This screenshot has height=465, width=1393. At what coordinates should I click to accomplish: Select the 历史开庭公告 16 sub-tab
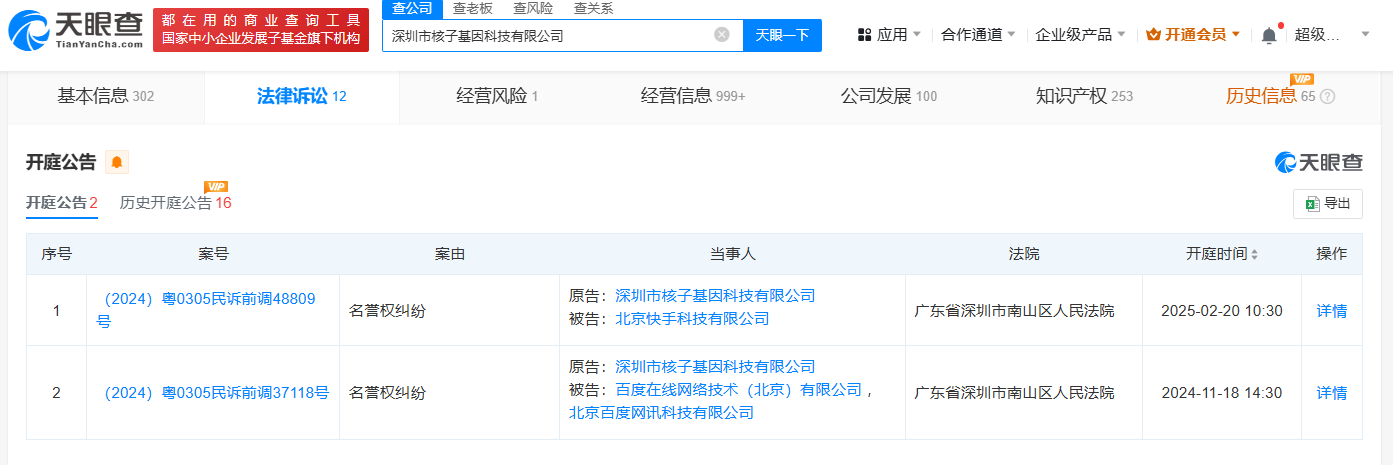[x=176, y=203]
